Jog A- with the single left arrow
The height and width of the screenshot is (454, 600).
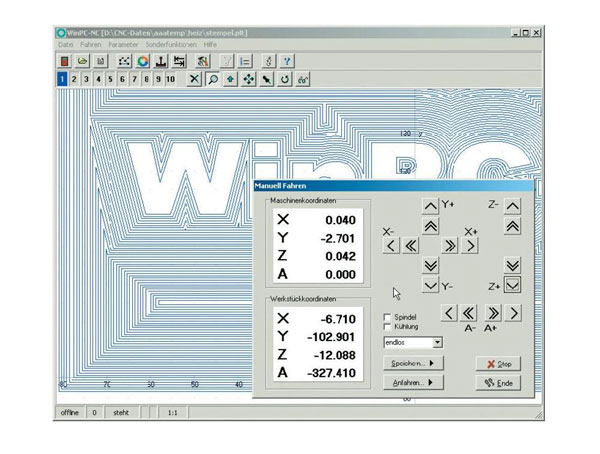click(x=449, y=314)
